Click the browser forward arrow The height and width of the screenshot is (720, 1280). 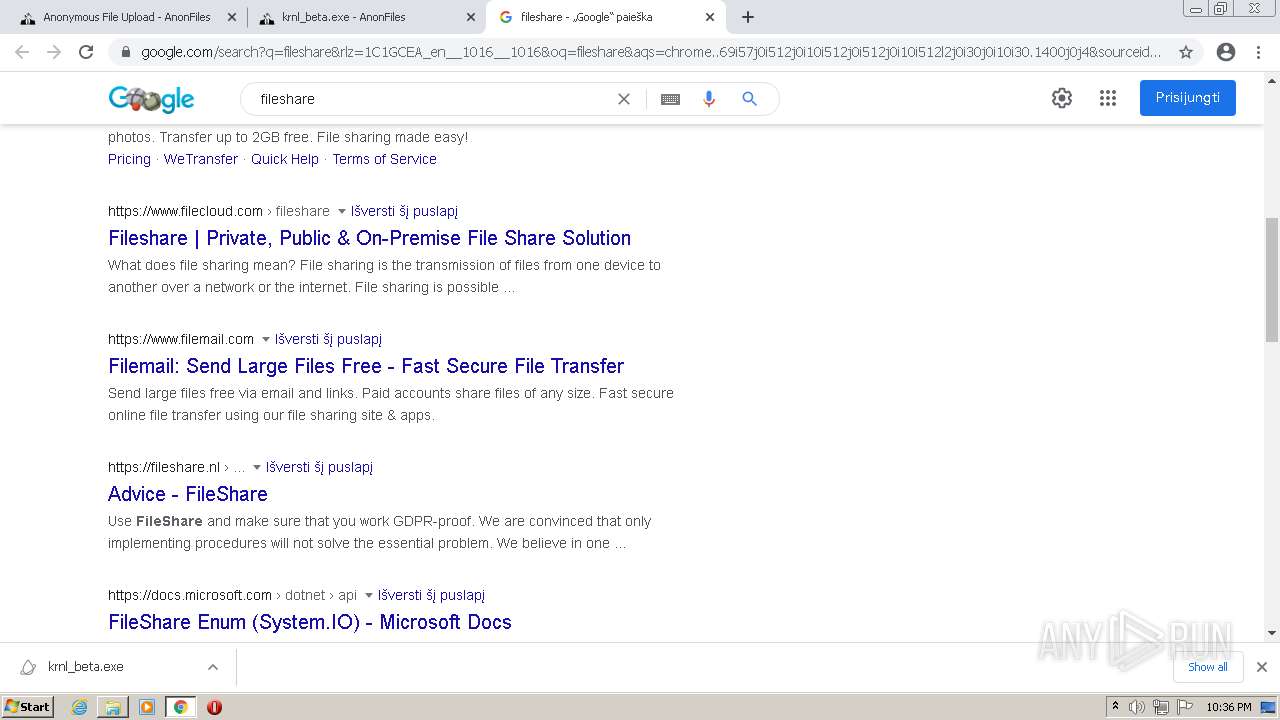(54, 52)
